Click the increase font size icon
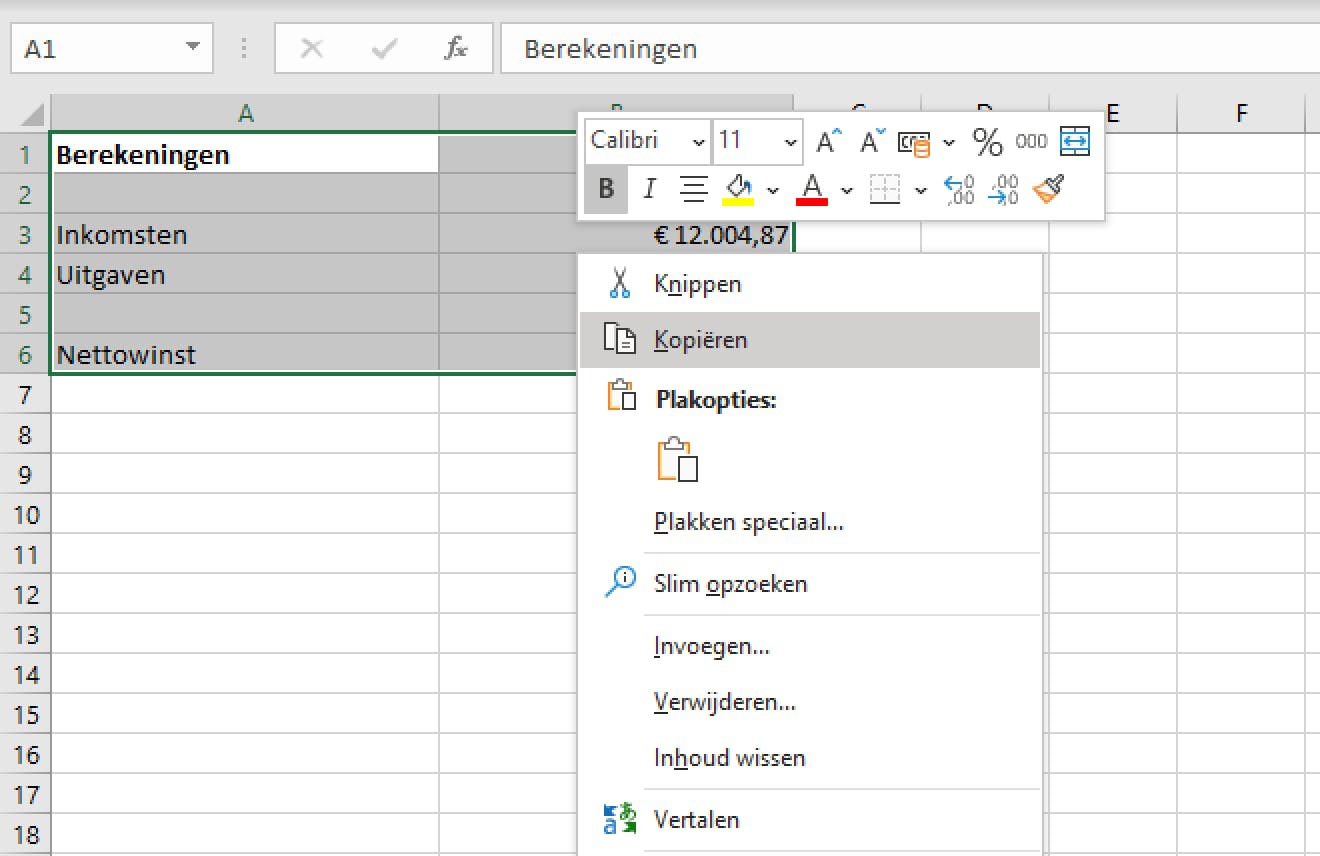 coord(826,142)
